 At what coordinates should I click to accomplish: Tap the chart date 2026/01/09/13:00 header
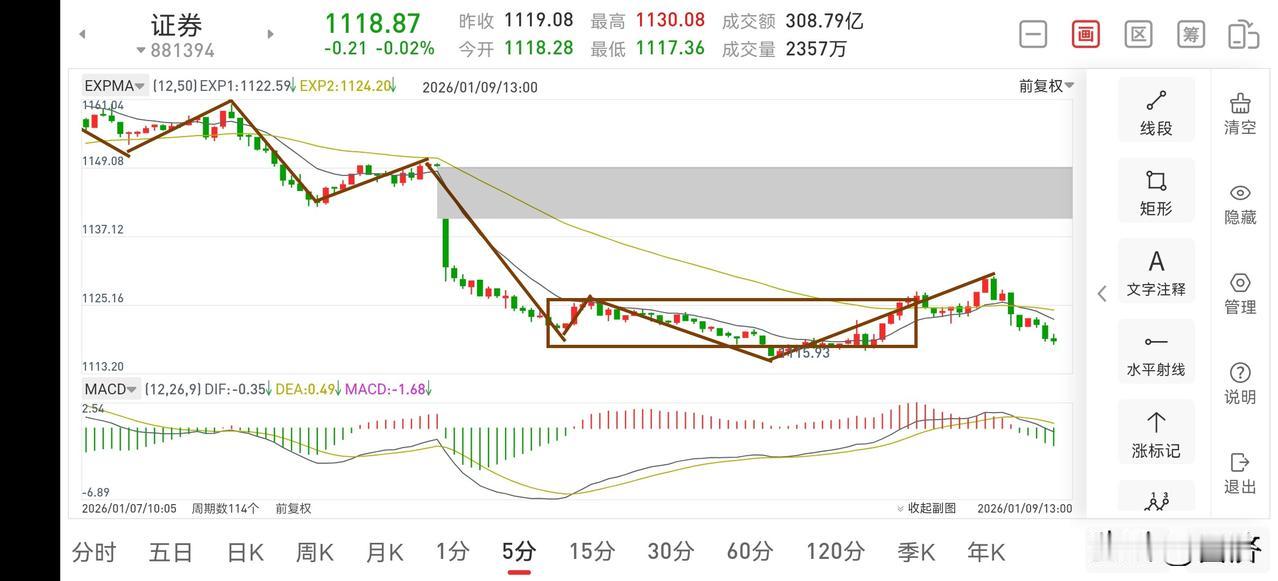point(480,87)
